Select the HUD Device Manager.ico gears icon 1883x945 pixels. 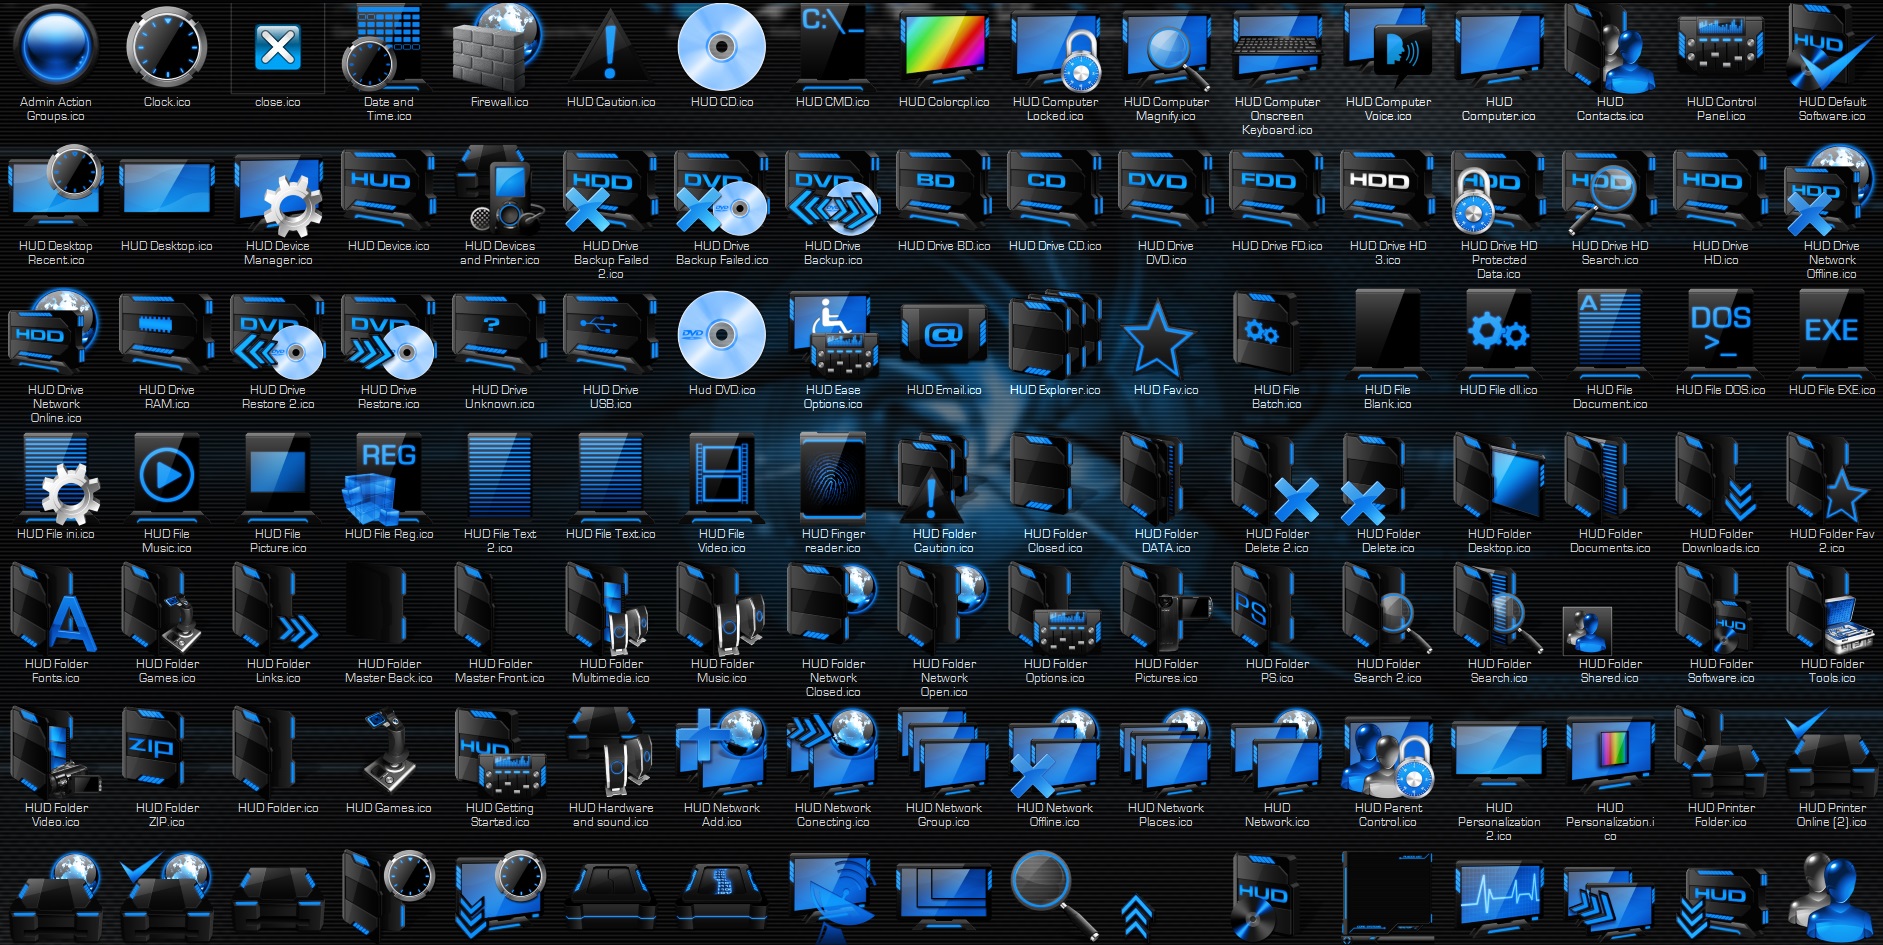277,195
